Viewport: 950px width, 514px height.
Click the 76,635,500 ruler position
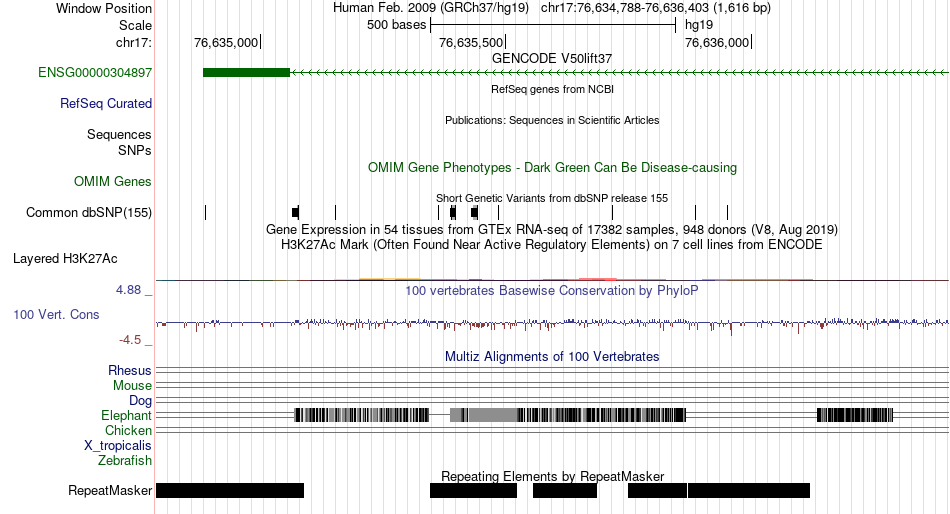coord(471,42)
